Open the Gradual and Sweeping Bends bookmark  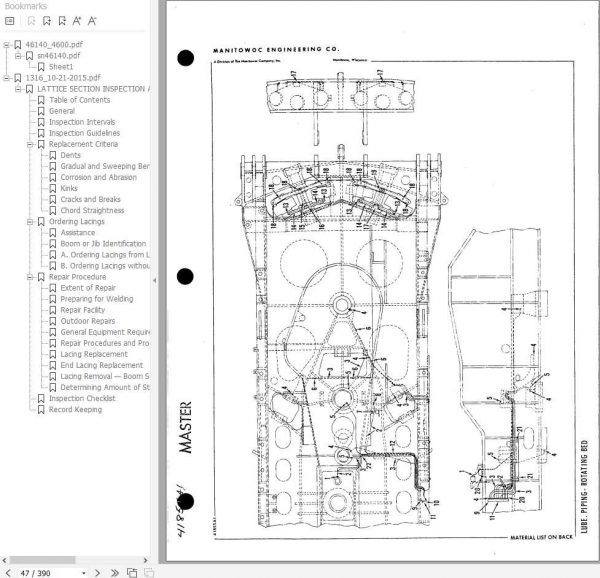coord(105,166)
